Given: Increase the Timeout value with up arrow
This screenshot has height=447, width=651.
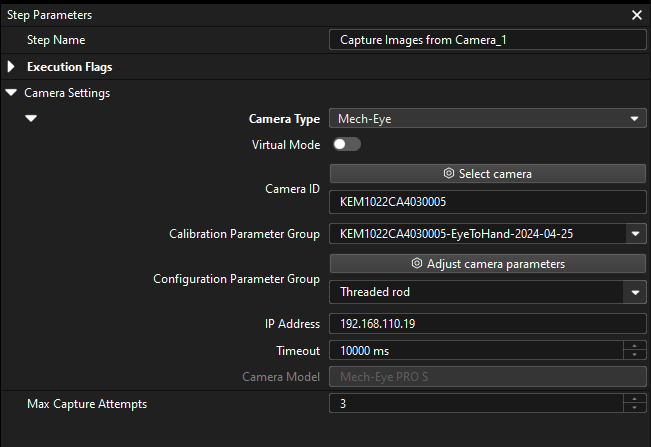Looking at the screenshot, I should click(x=634, y=346).
